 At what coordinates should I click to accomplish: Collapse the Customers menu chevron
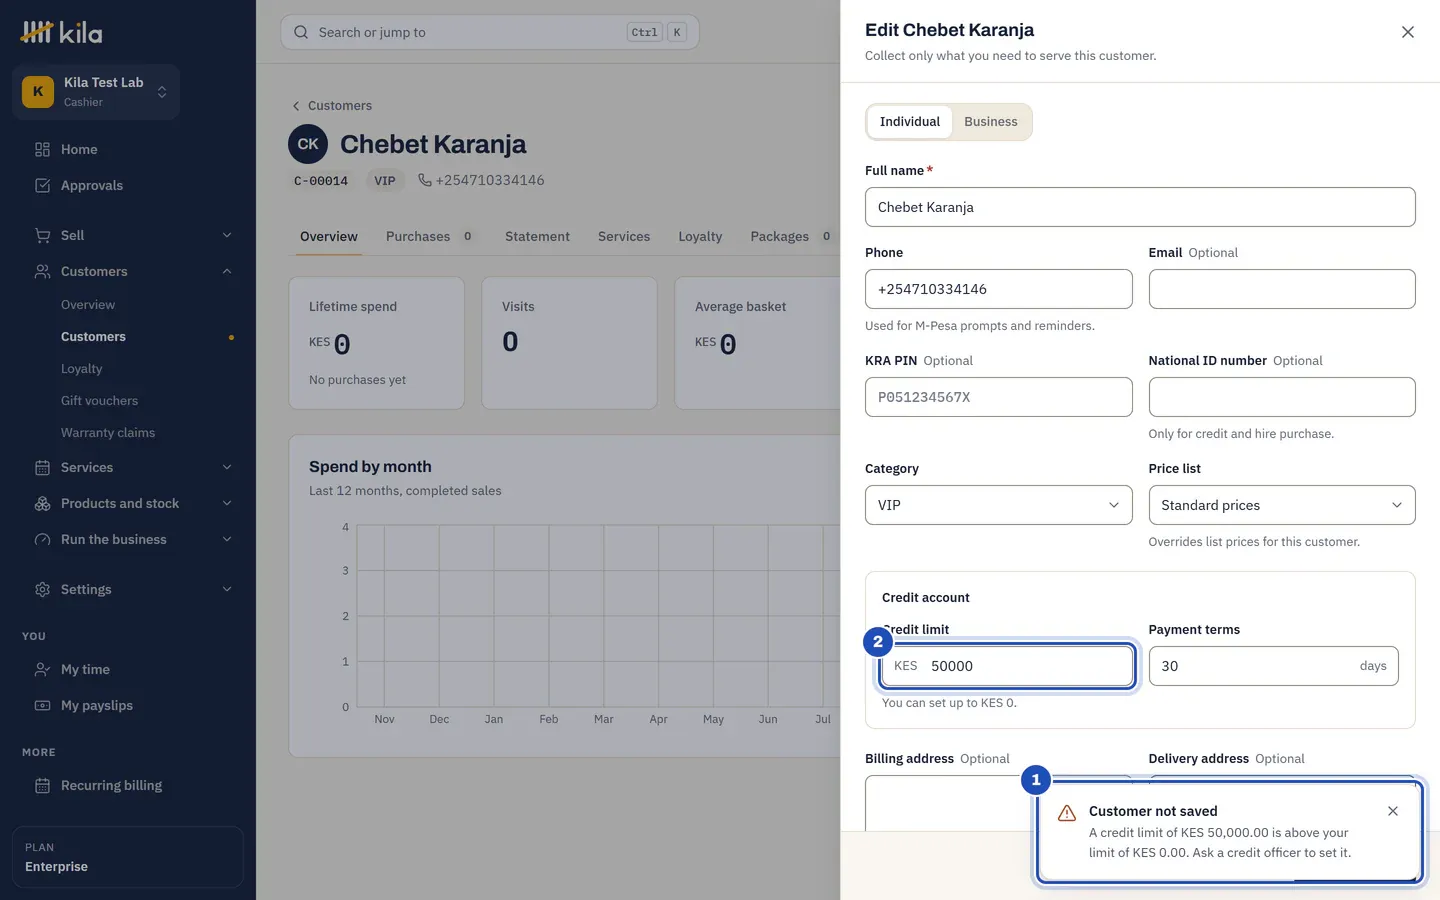tap(227, 271)
